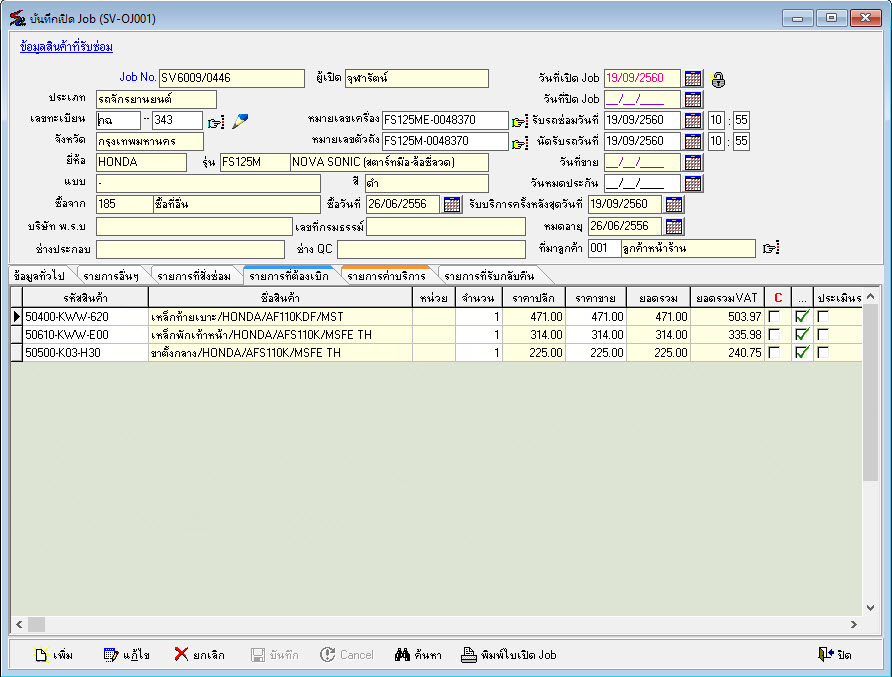Open calendar for หมดอายุ date

[674, 226]
